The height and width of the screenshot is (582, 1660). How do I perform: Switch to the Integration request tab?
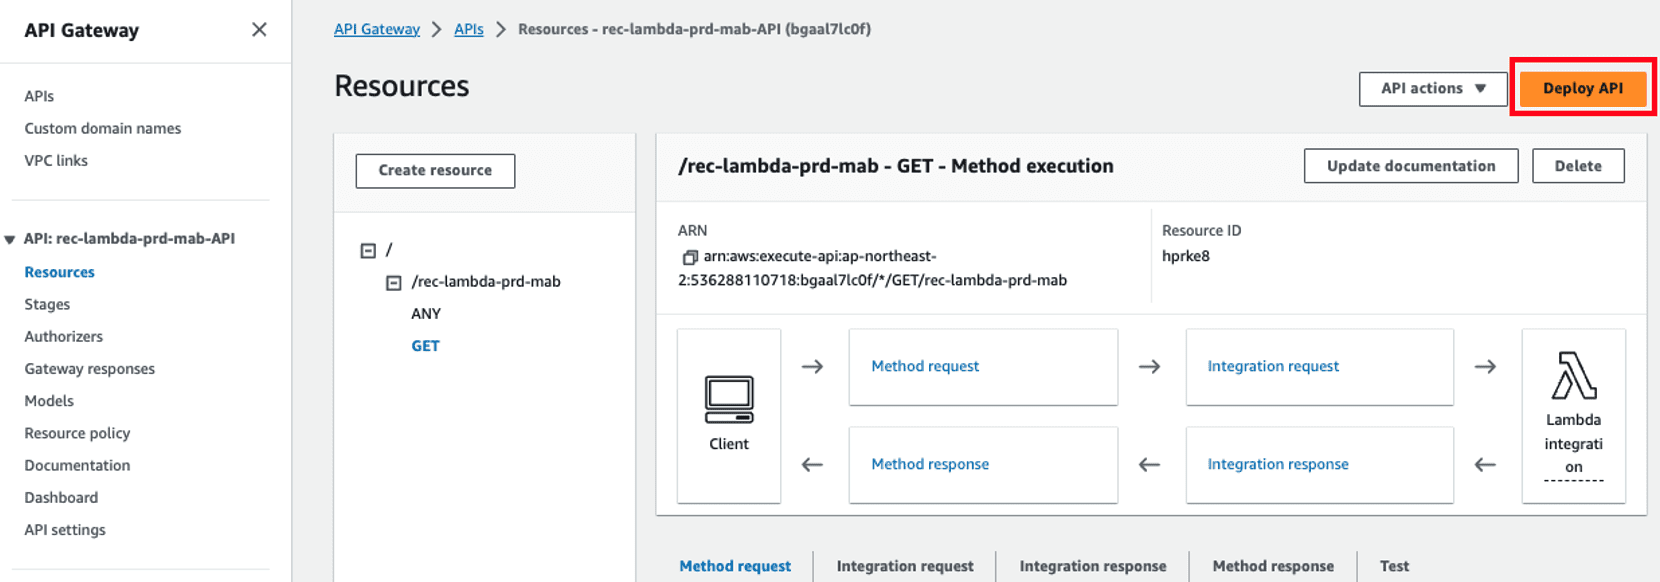click(x=904, y=566)
